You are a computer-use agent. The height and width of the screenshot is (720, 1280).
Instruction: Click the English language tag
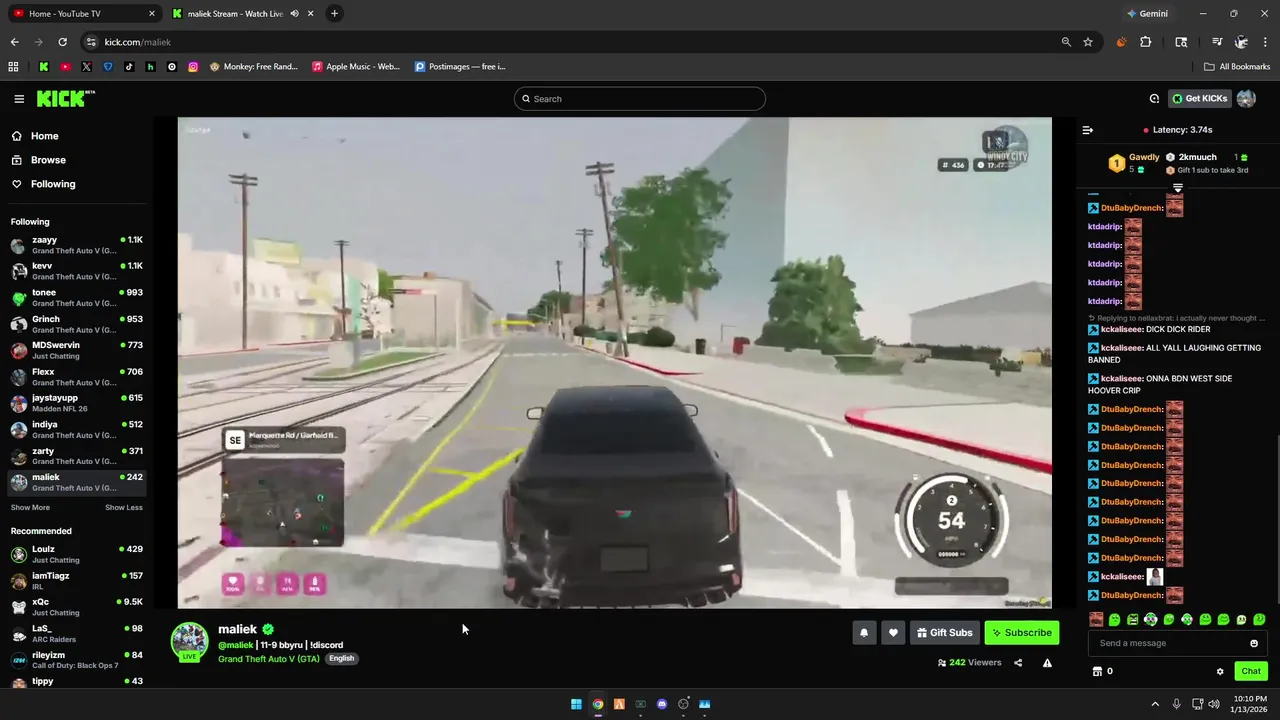(x=341, y=659)
